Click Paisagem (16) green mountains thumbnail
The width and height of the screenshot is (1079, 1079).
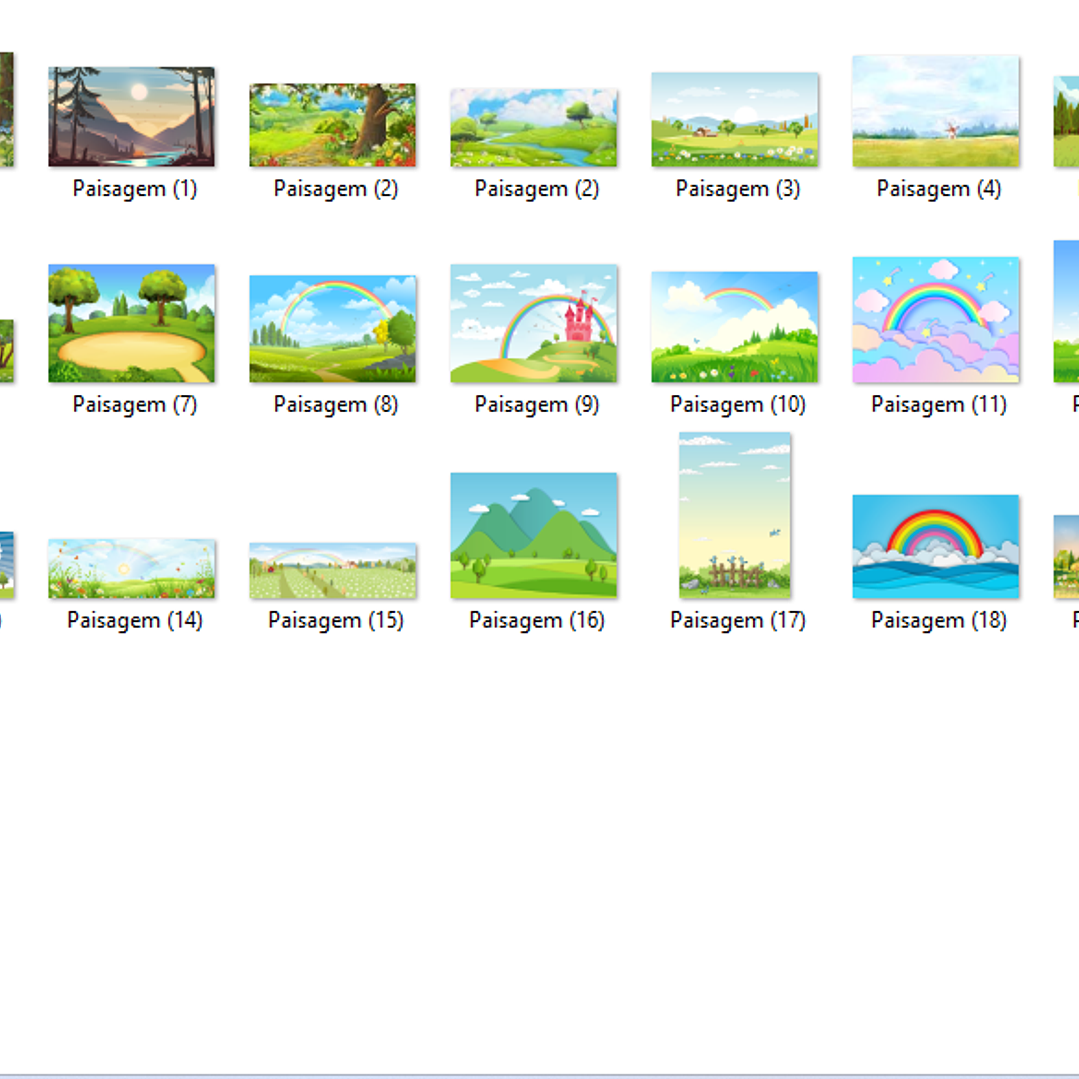pos(533,535)
